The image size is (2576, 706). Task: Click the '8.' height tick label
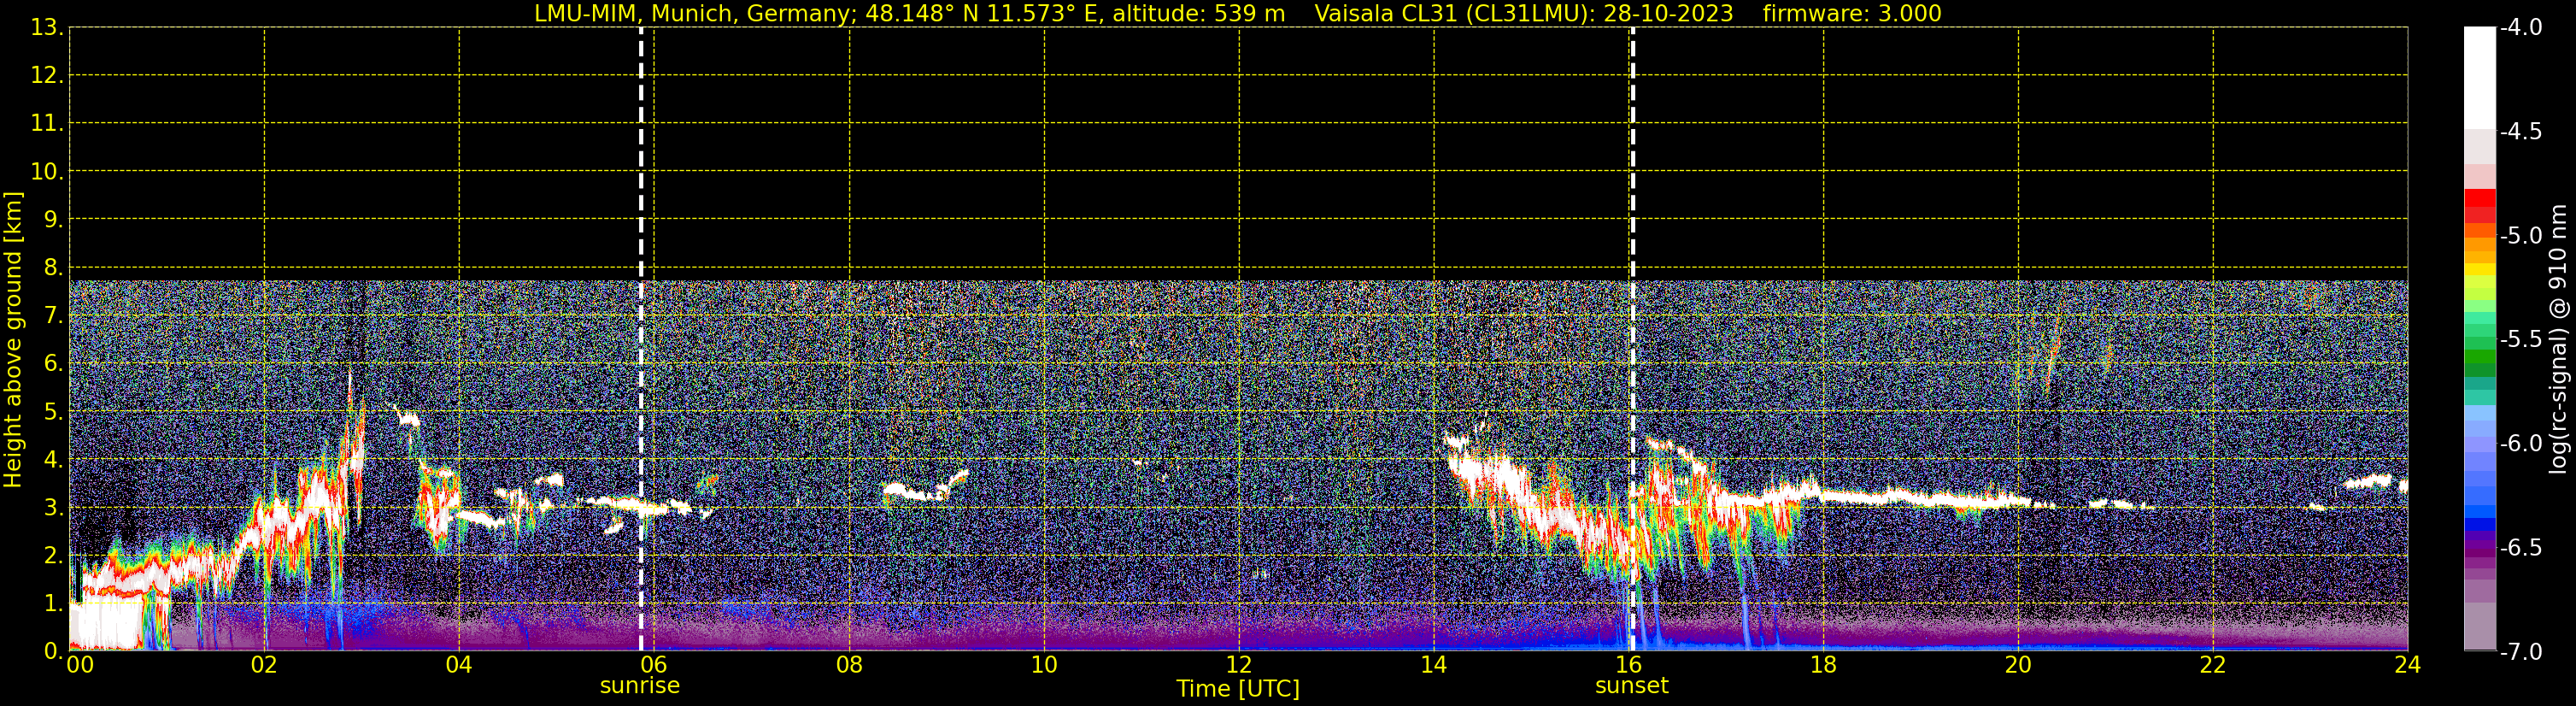click(x=53, y=268)
